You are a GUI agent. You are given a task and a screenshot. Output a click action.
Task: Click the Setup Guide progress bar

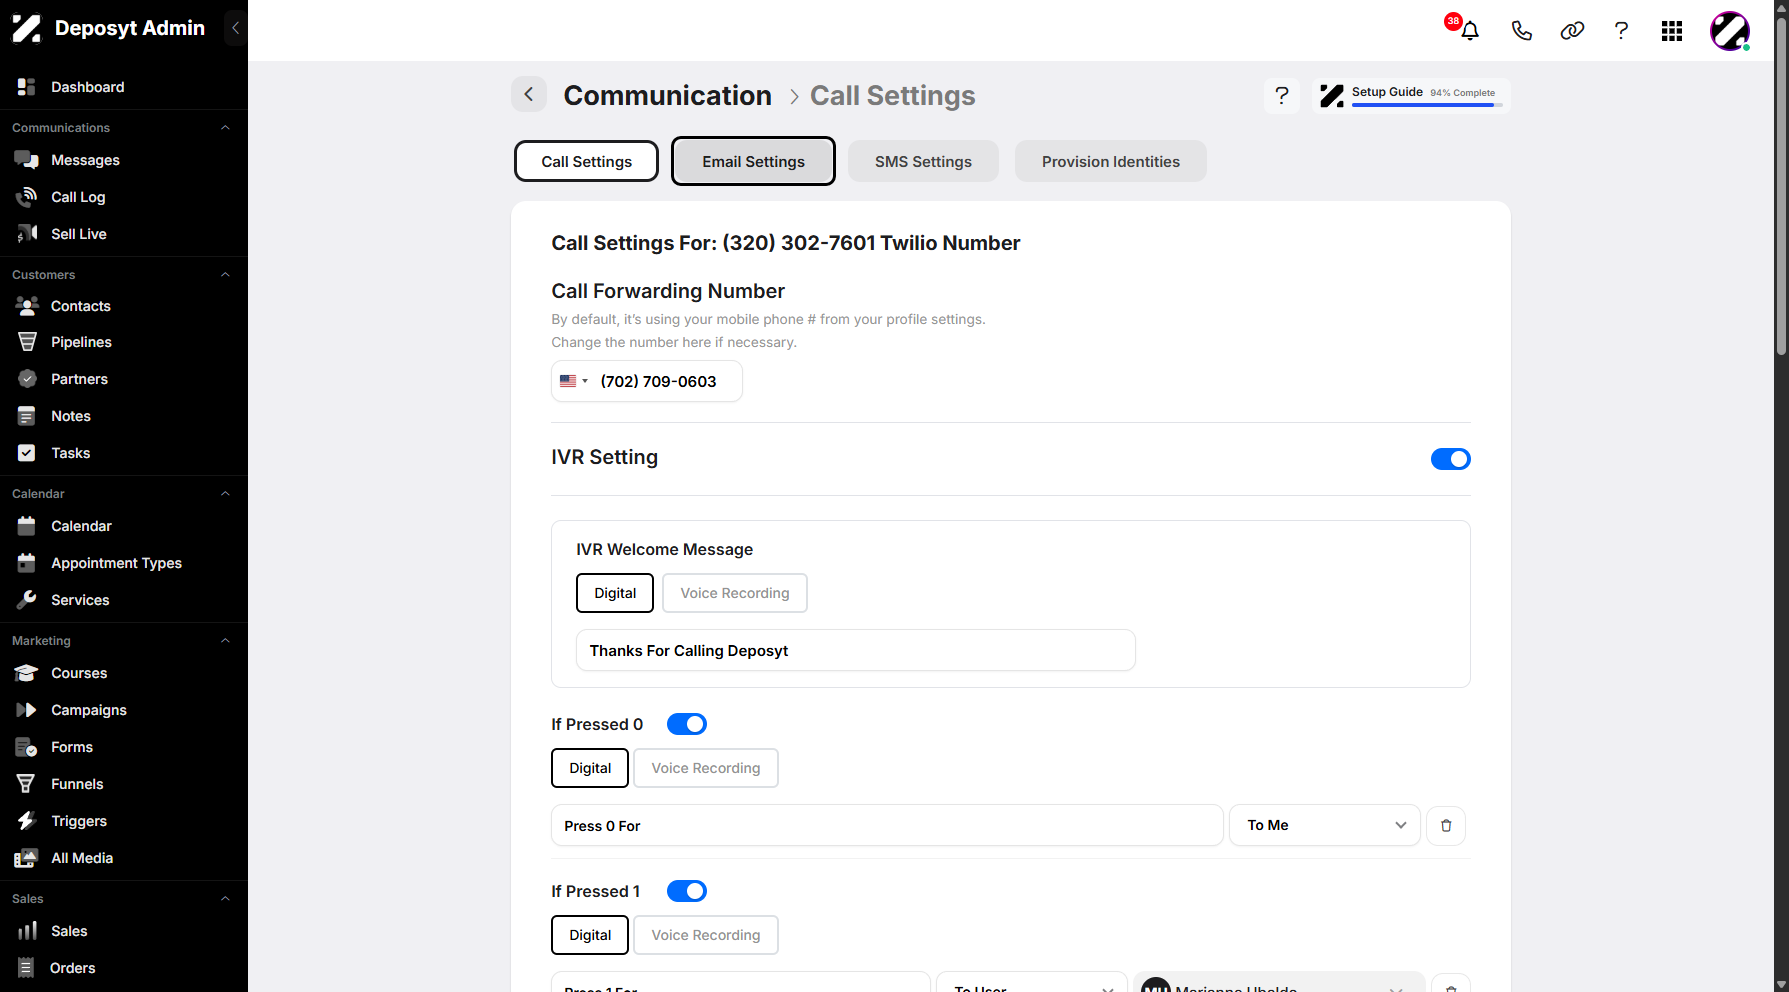point(1427,105)
